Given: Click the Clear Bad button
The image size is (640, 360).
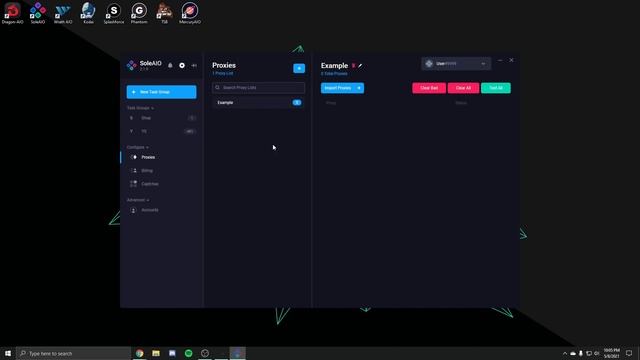Looking at the screenshot, I should (429, 88).
